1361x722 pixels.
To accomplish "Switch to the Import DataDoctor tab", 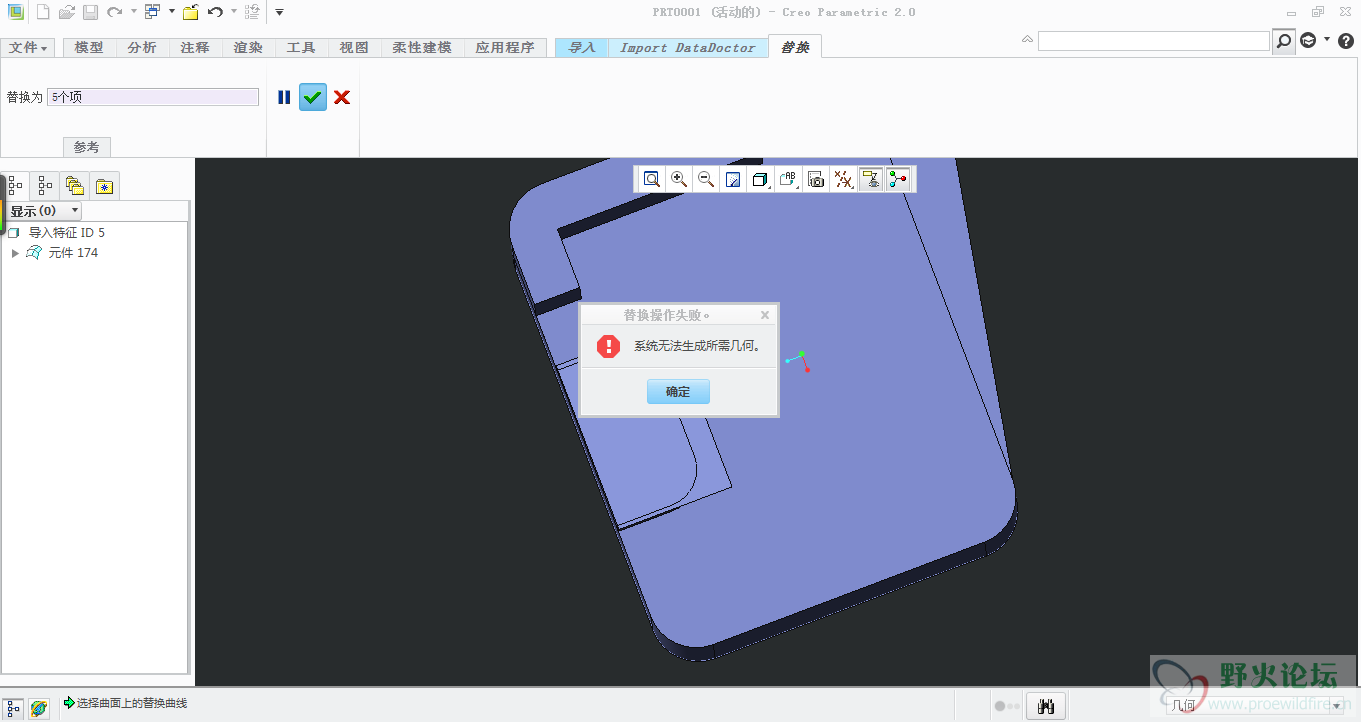I will pos(688,47).
